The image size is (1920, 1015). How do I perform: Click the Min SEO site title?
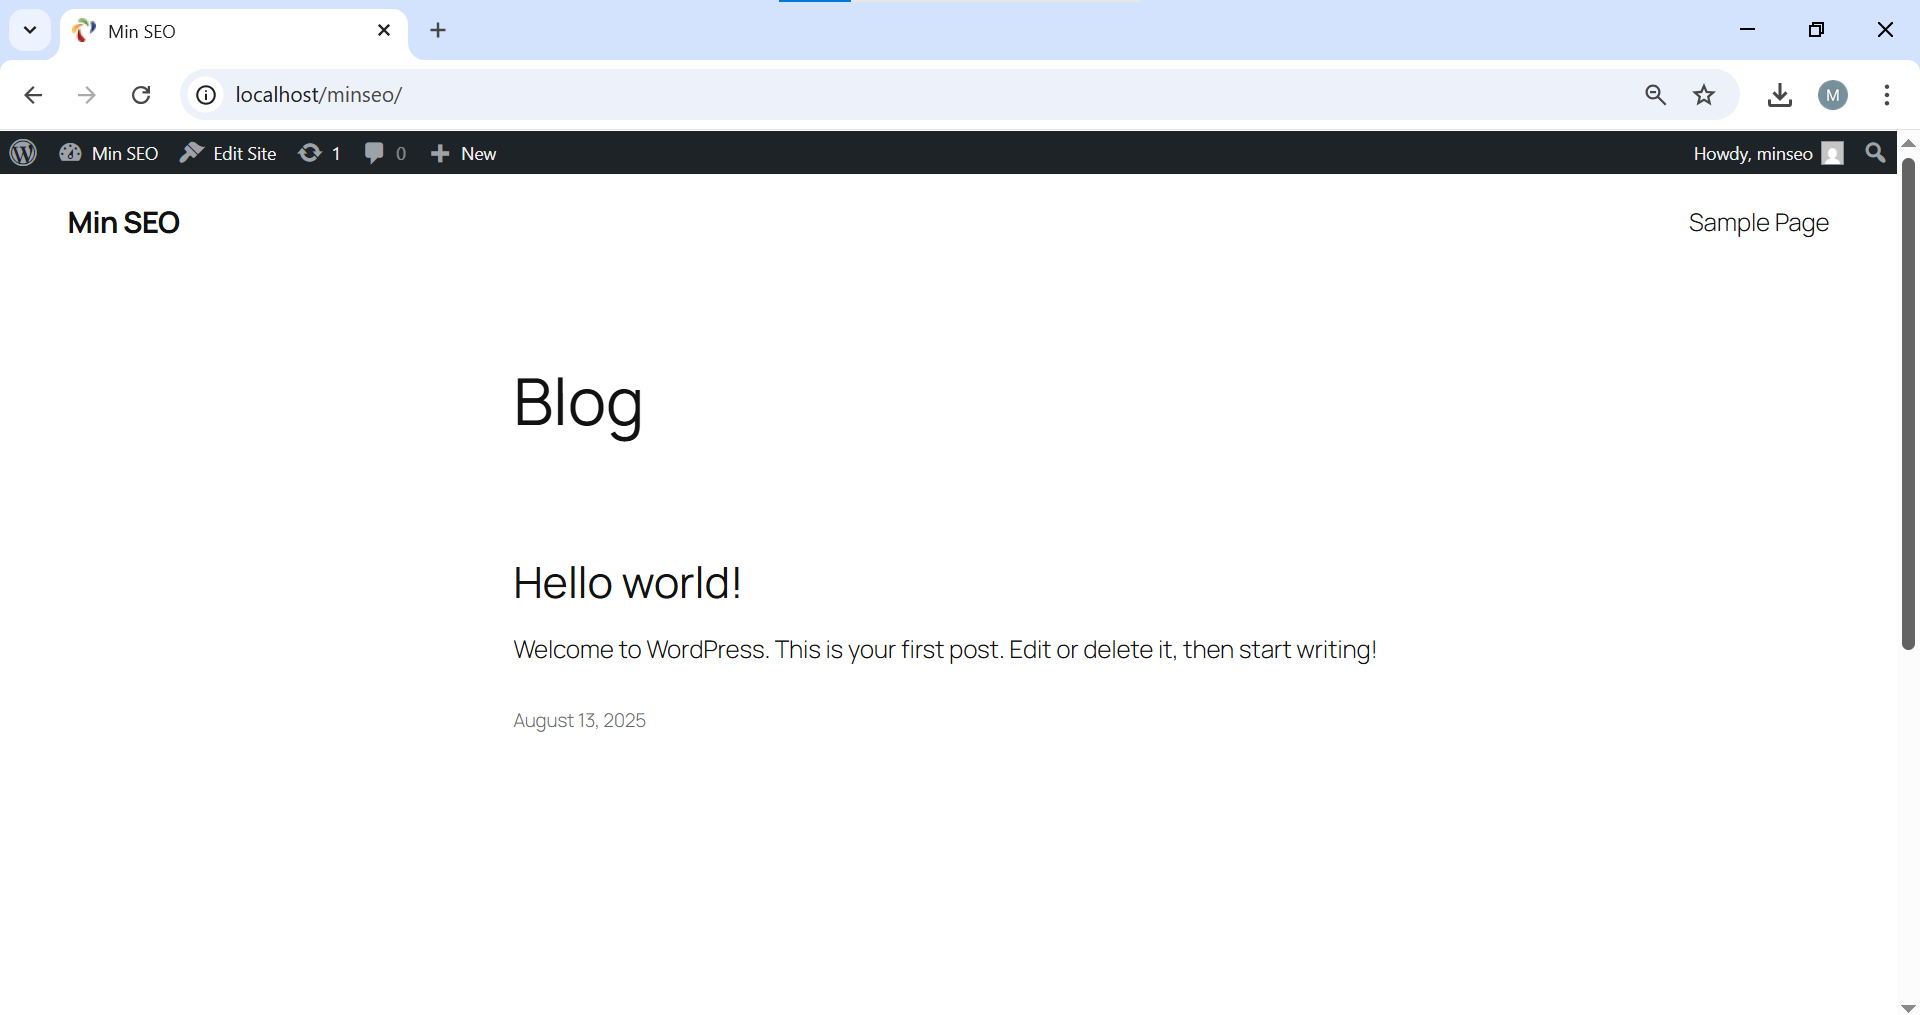(123, 223)
